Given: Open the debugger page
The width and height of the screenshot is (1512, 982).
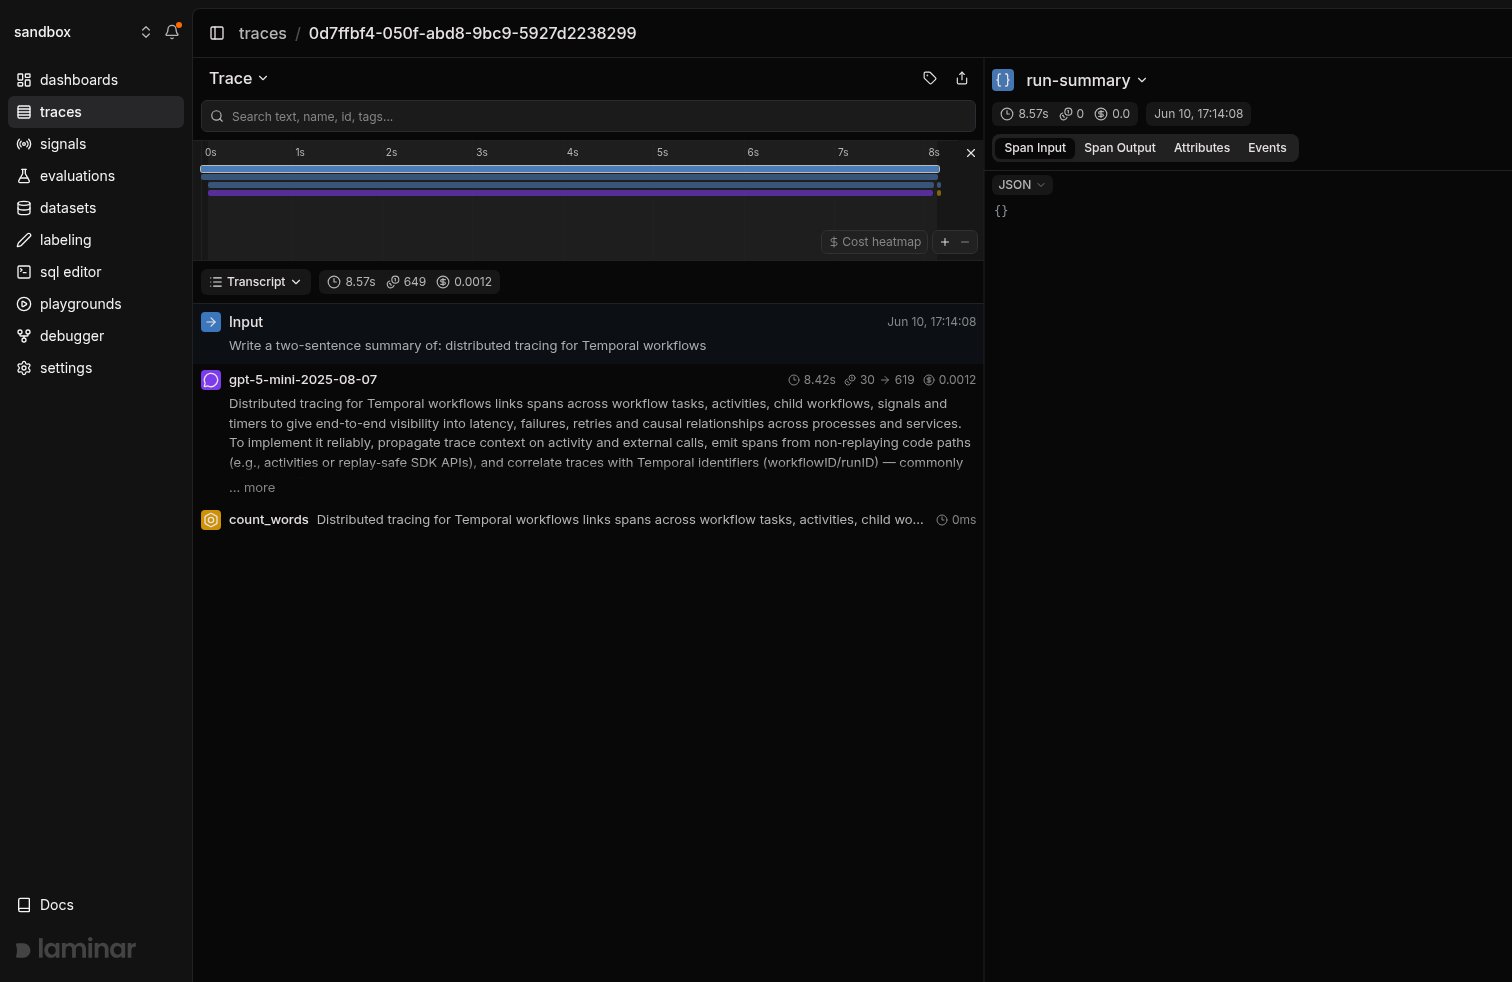Looking at the screenshot, I should tap(96, 336).
